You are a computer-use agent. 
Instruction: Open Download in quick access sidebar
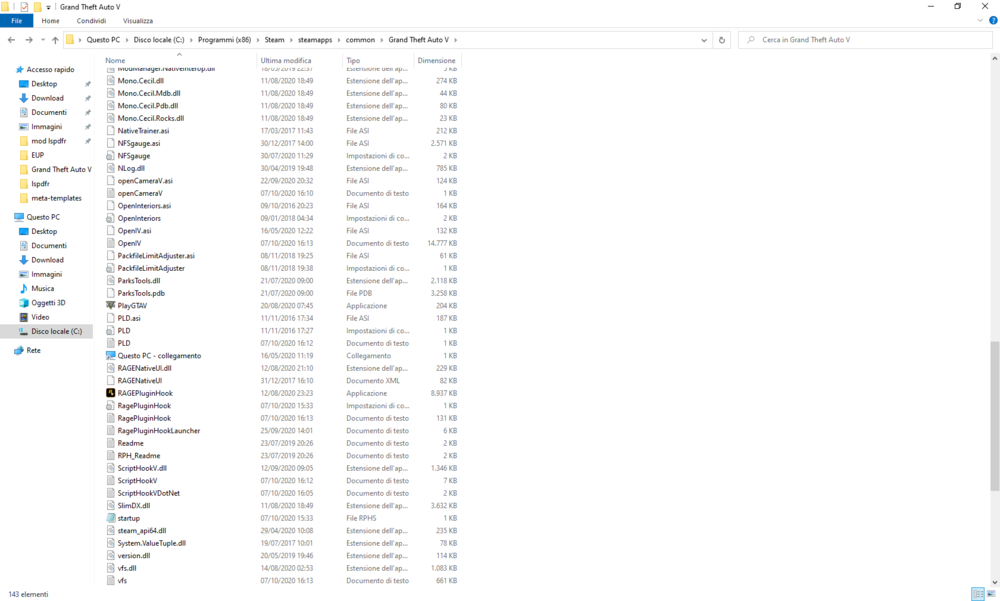click(47, 98)
